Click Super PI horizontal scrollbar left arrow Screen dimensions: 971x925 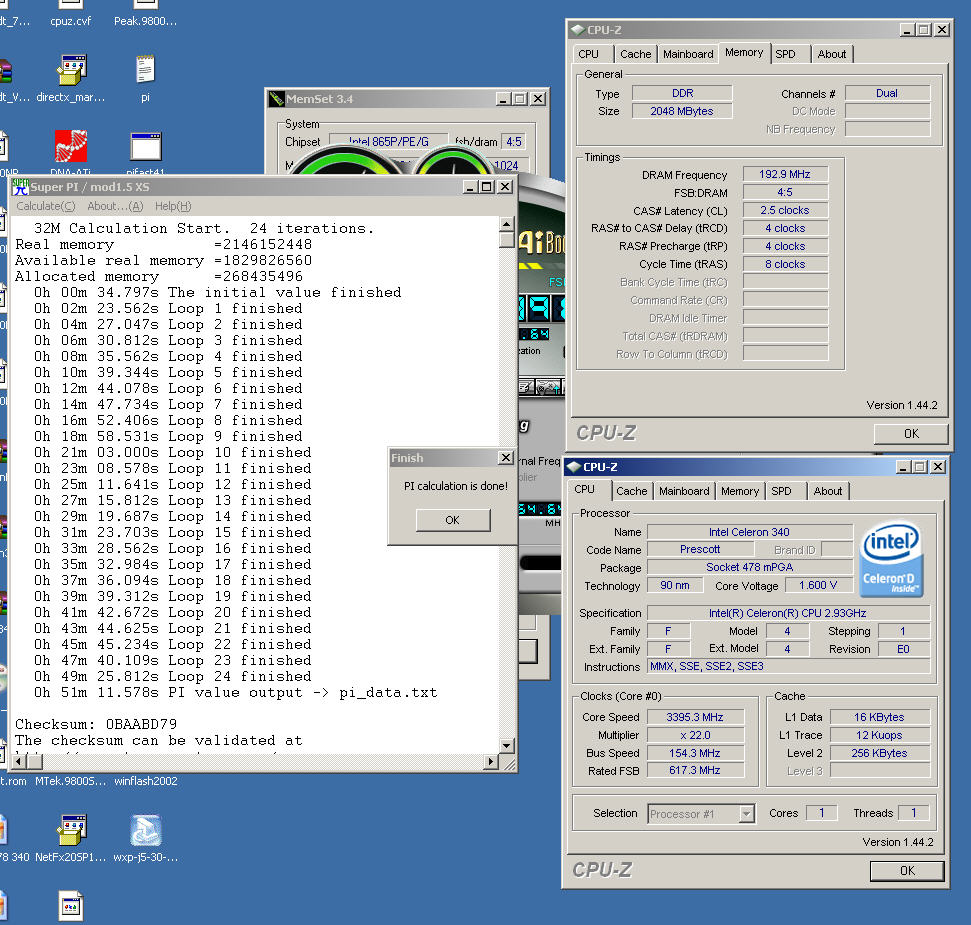click(19, 762)
